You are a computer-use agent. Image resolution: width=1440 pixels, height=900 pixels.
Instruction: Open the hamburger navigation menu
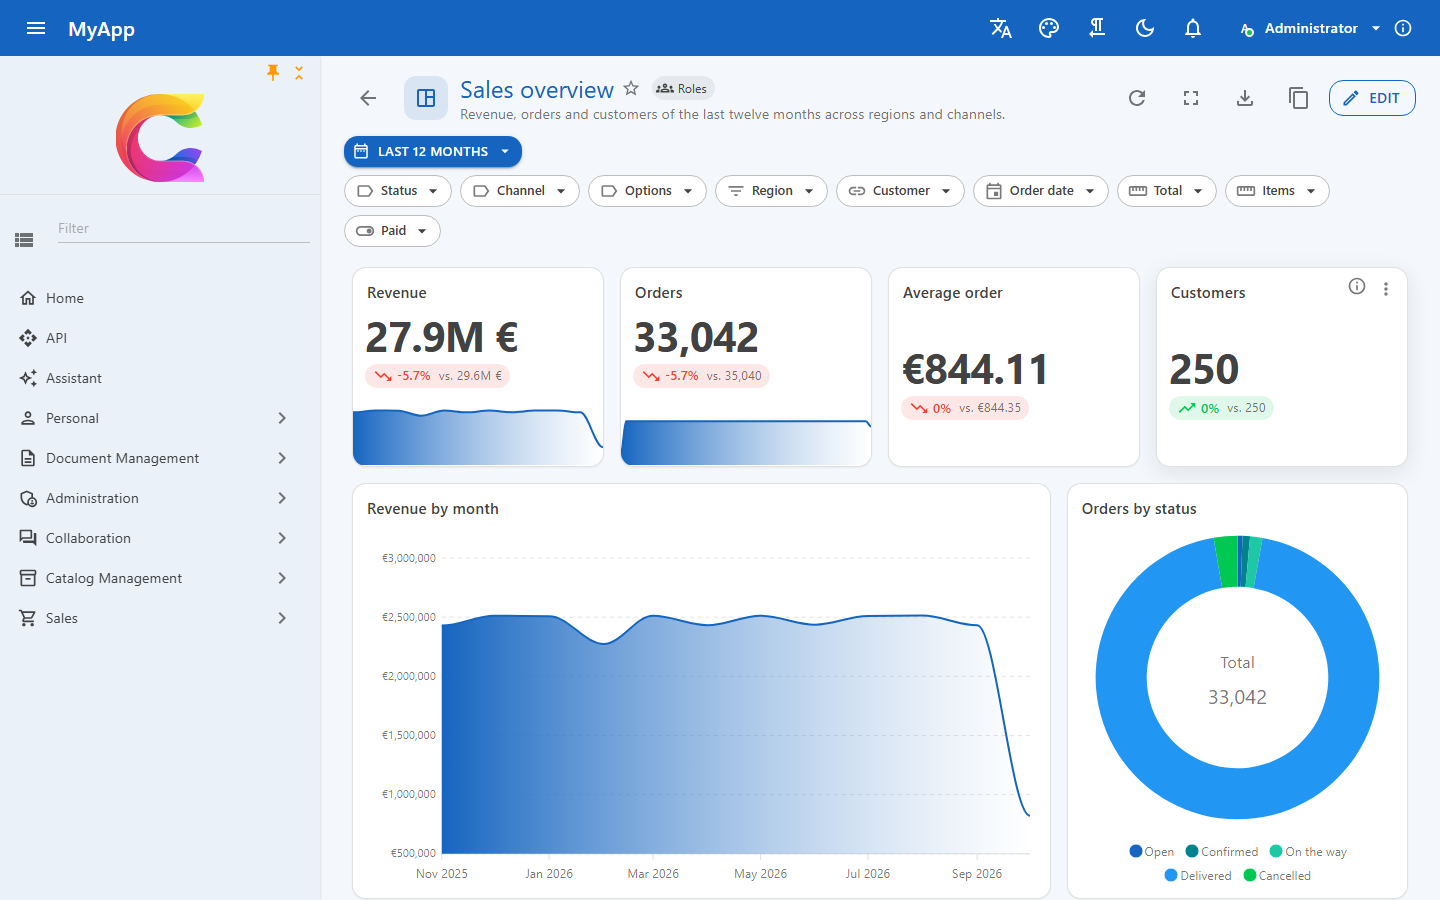point(36,28)
